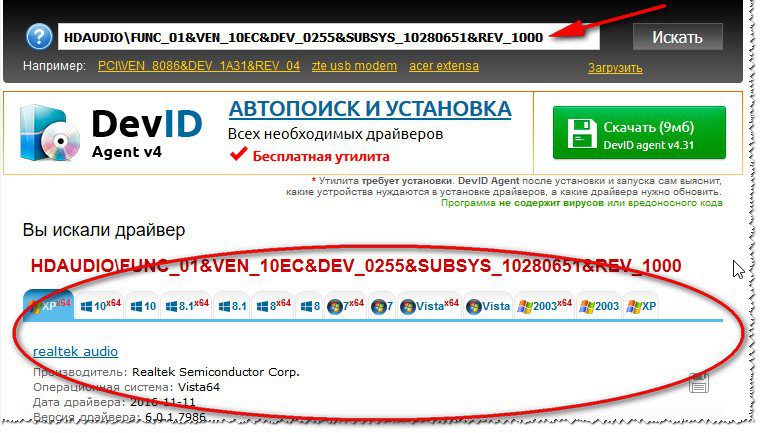The height and width of the screenshot is (433, 763).
Task: Select the Windows 8.1 x64 tab
Action: [187, 306]
